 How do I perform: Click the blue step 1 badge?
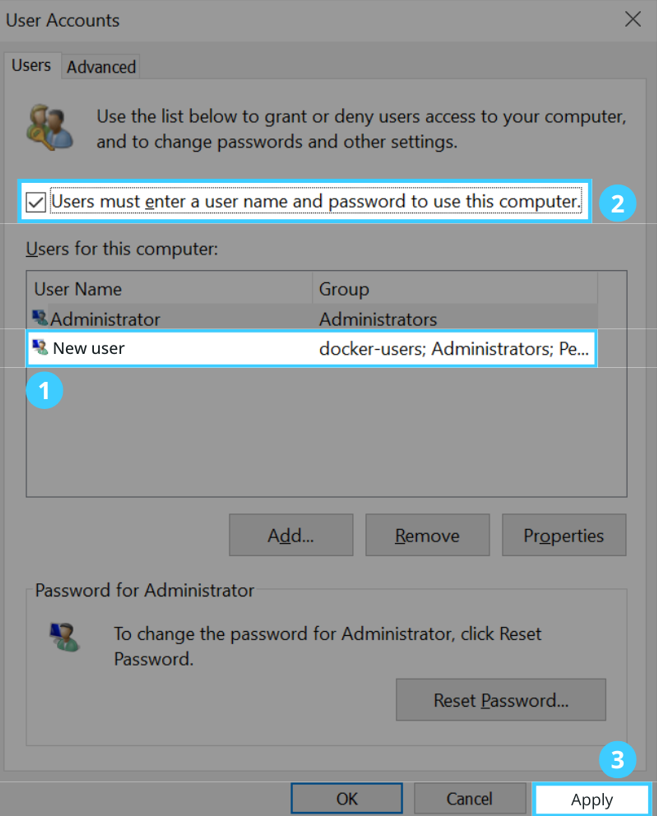click(44, 390)
